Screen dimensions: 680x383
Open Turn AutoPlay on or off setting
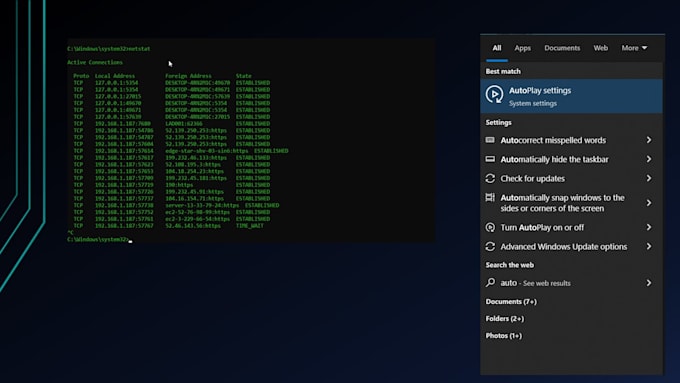pos(572,227)
